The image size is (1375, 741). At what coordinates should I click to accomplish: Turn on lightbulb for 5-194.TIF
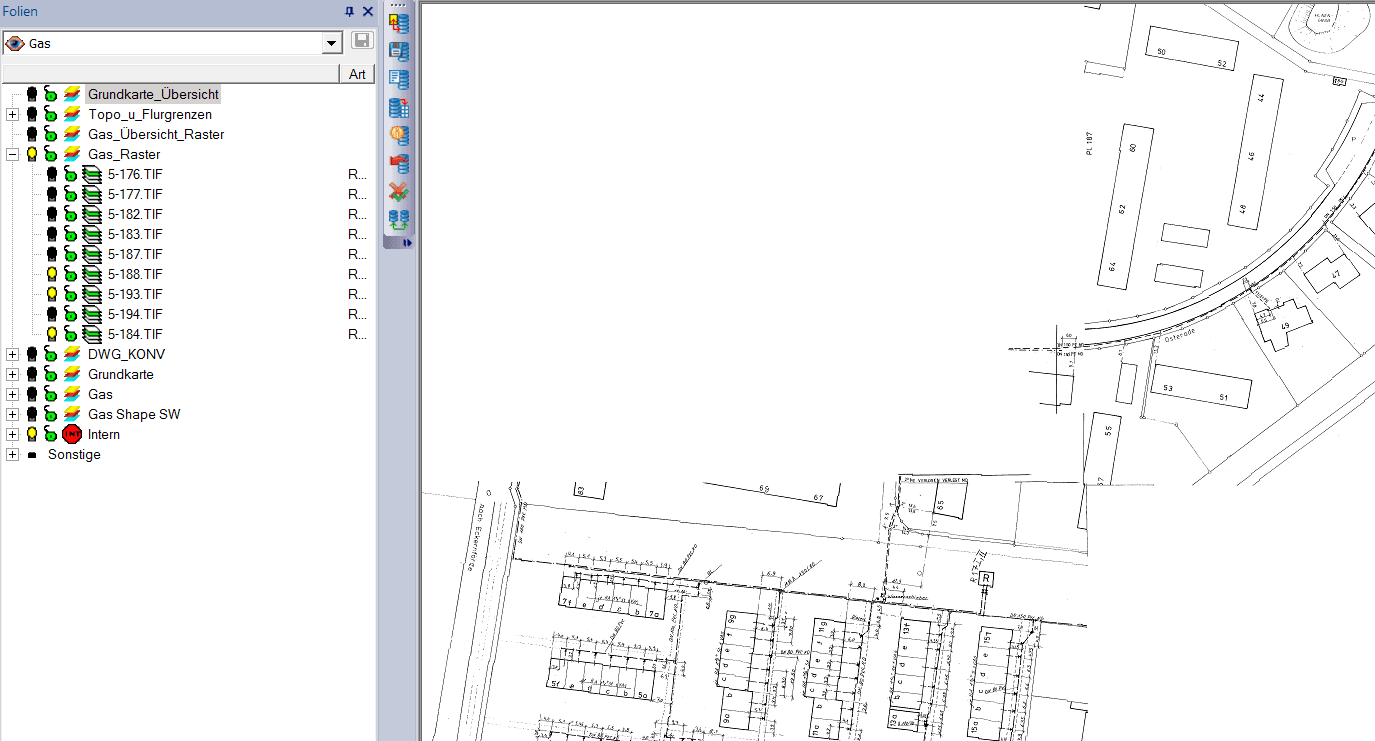(x=52, y=314)
